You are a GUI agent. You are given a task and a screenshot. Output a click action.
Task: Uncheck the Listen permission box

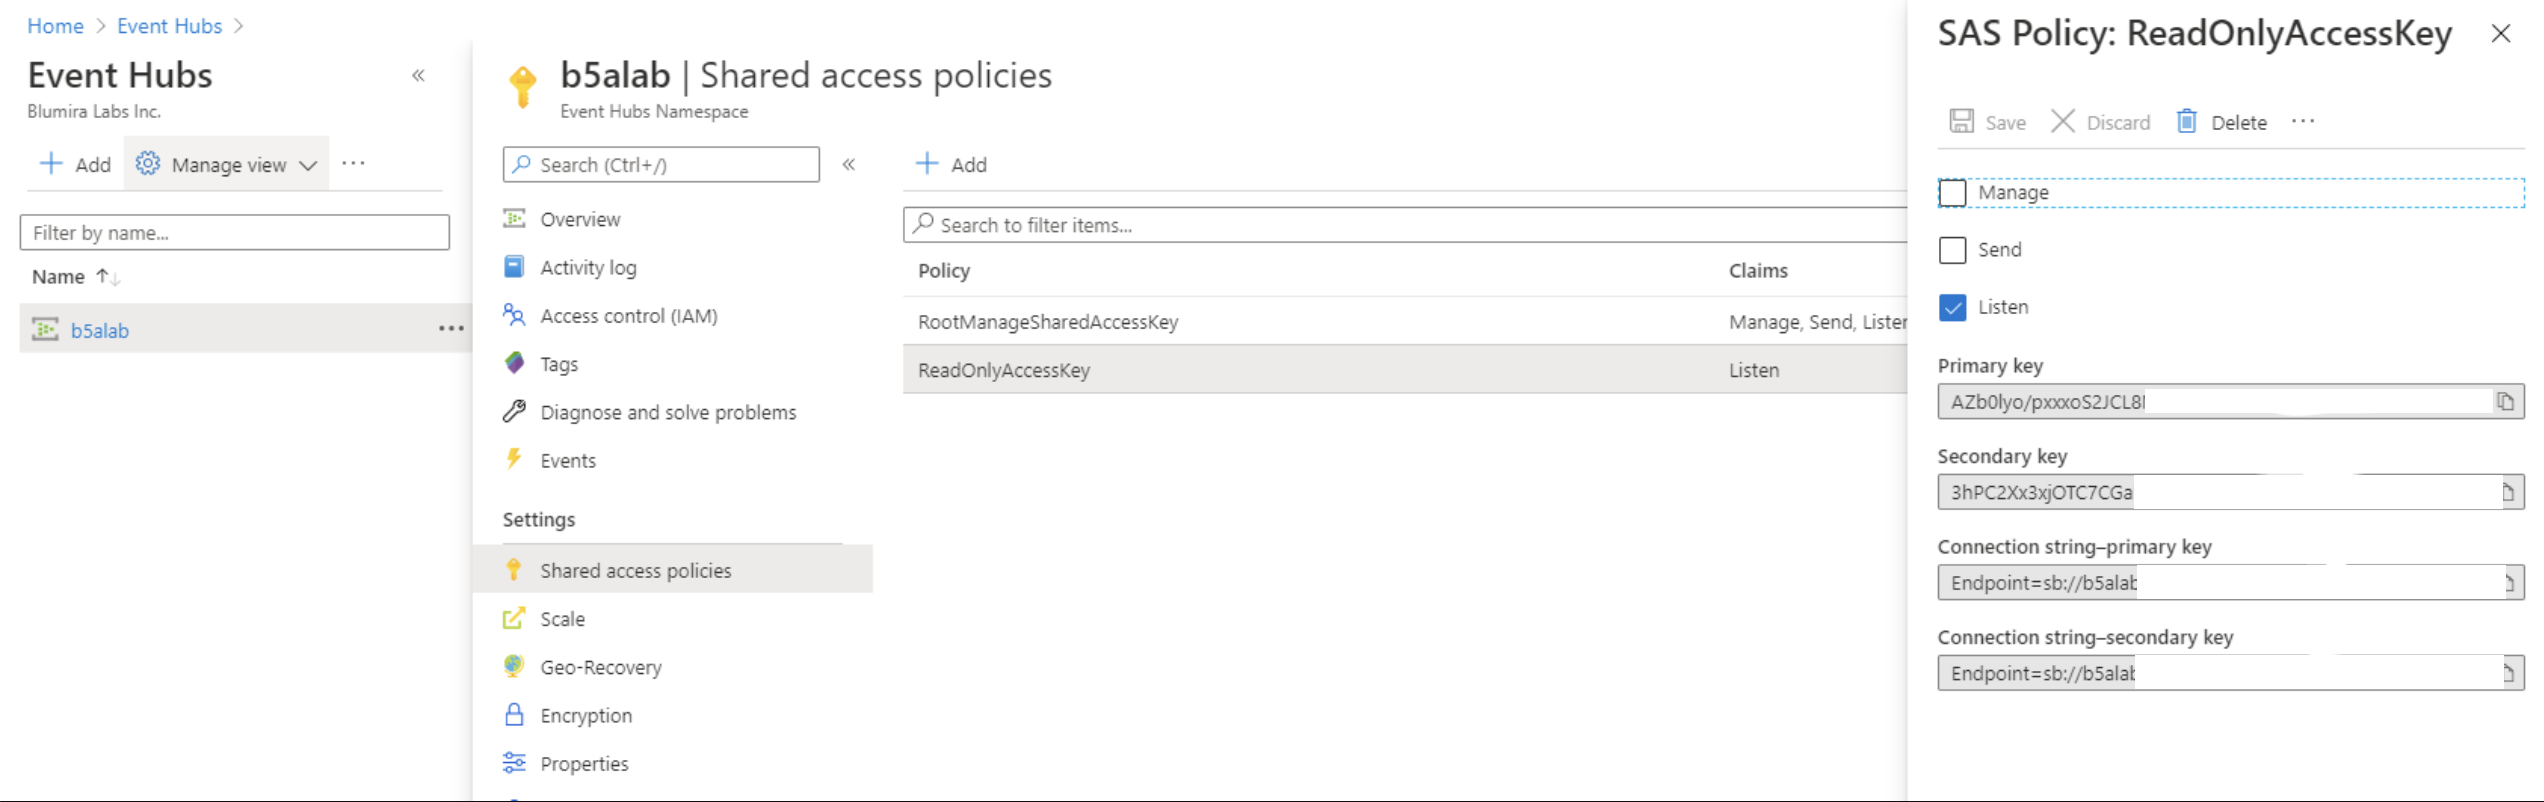(1952, 307)
